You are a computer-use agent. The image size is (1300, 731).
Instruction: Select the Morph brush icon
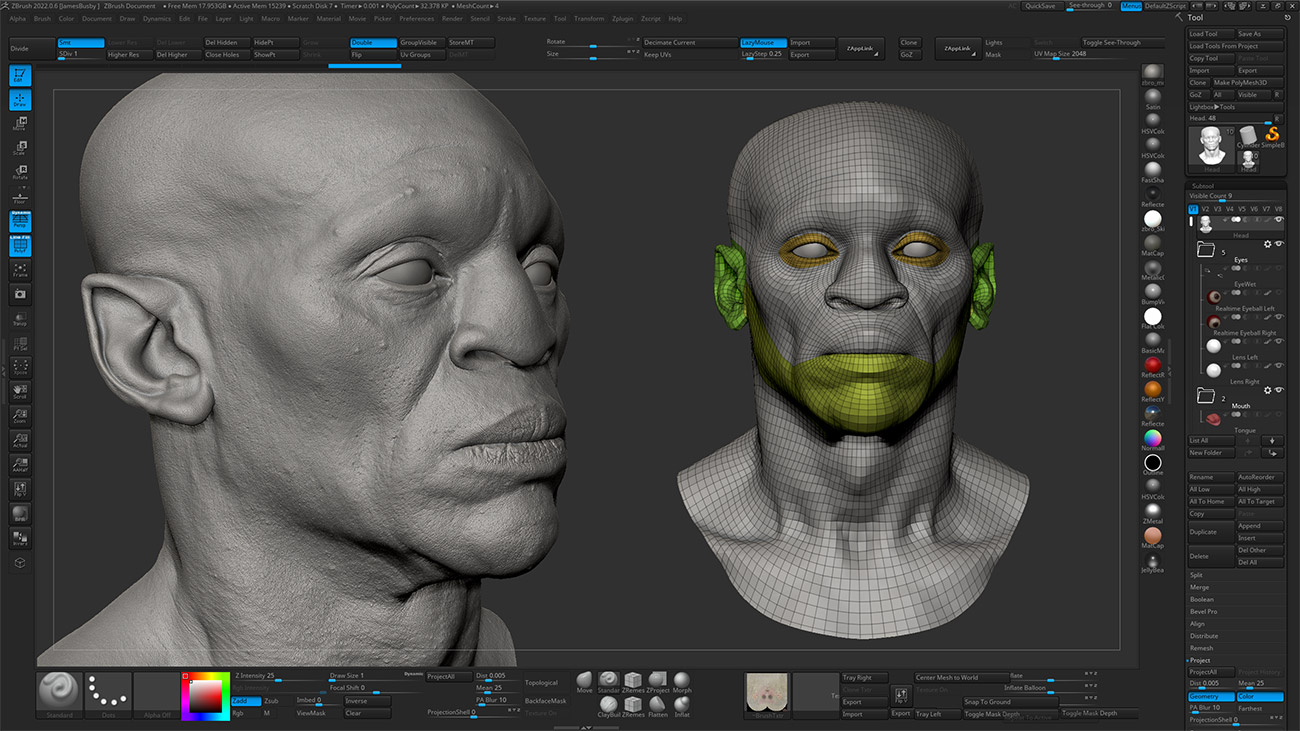coord(682,682)
